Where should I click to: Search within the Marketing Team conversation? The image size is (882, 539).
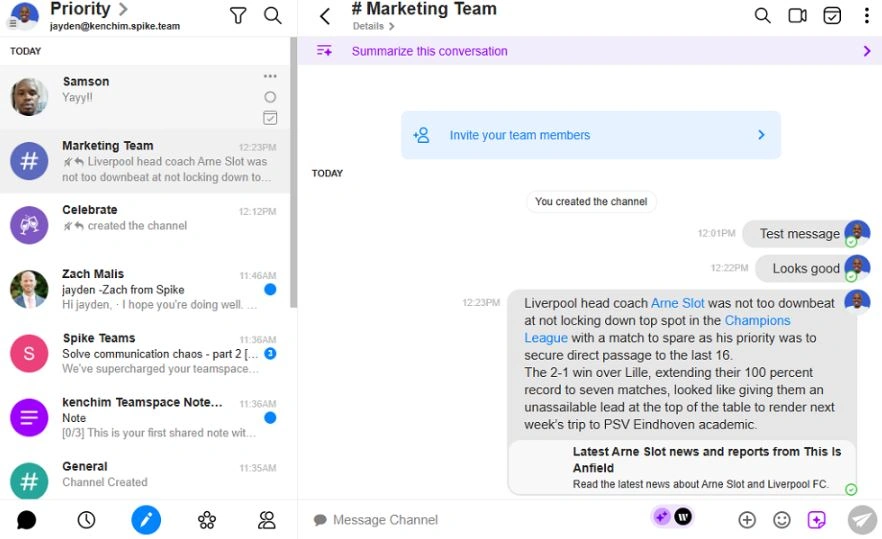click(x=762, y=15)
